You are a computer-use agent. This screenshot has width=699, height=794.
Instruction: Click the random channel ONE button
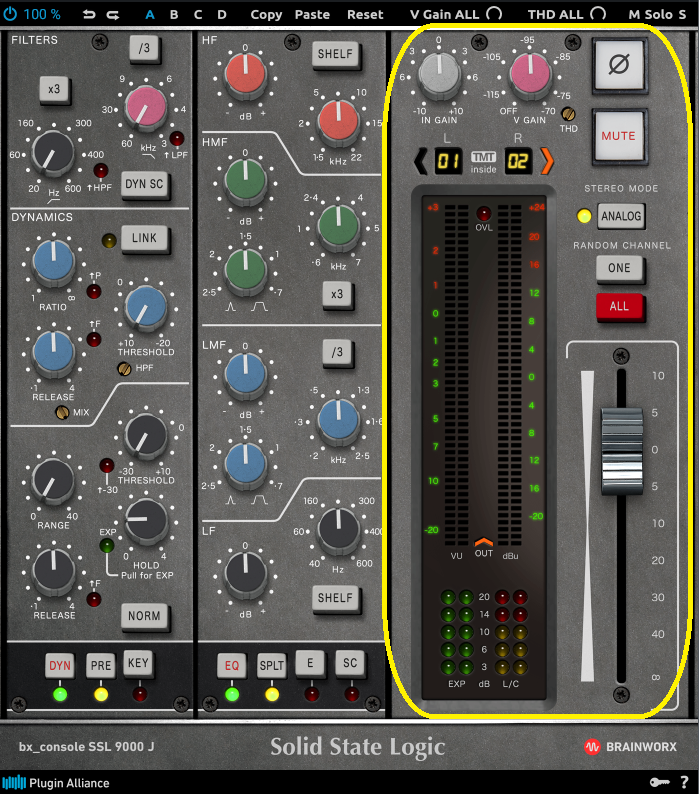click(619, 268)
